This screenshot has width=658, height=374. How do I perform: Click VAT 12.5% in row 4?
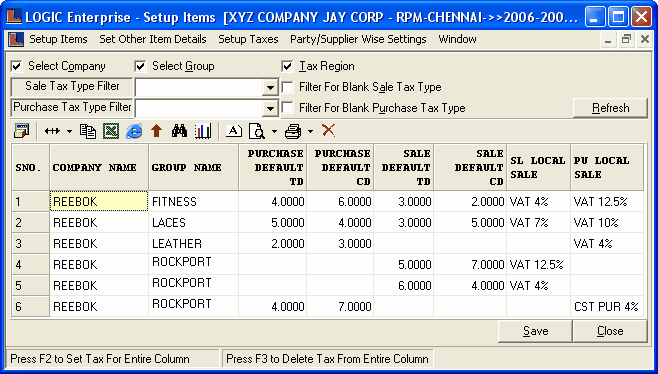pyautogui.click(x=539, y=264)
